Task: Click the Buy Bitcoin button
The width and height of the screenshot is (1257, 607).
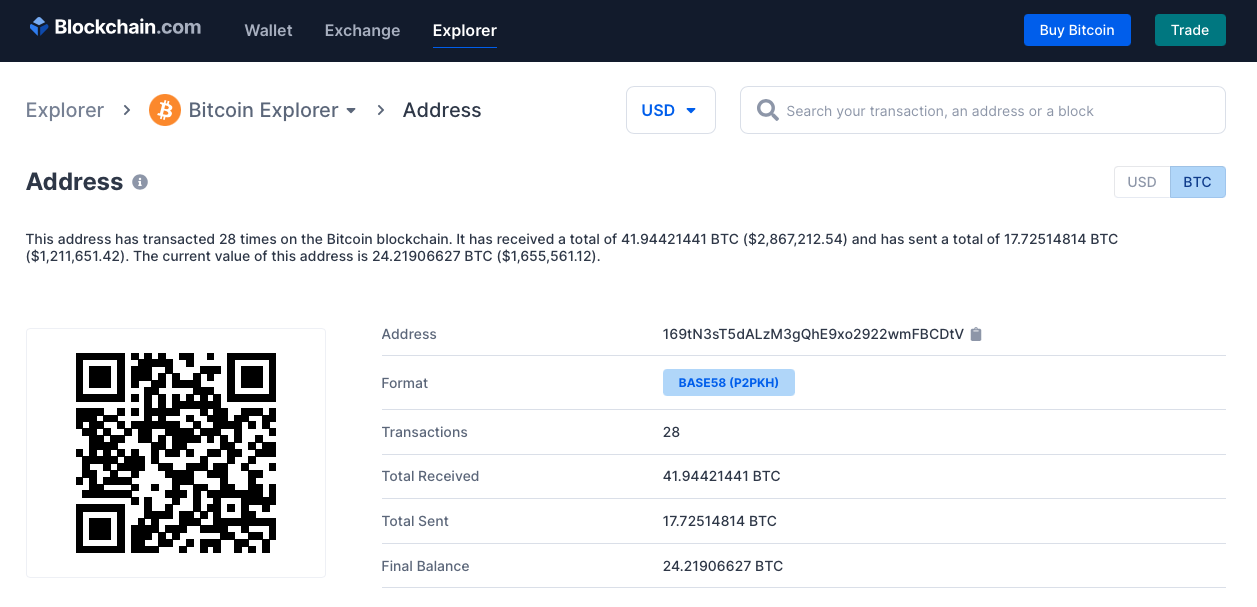Action: pos(1077,30)
